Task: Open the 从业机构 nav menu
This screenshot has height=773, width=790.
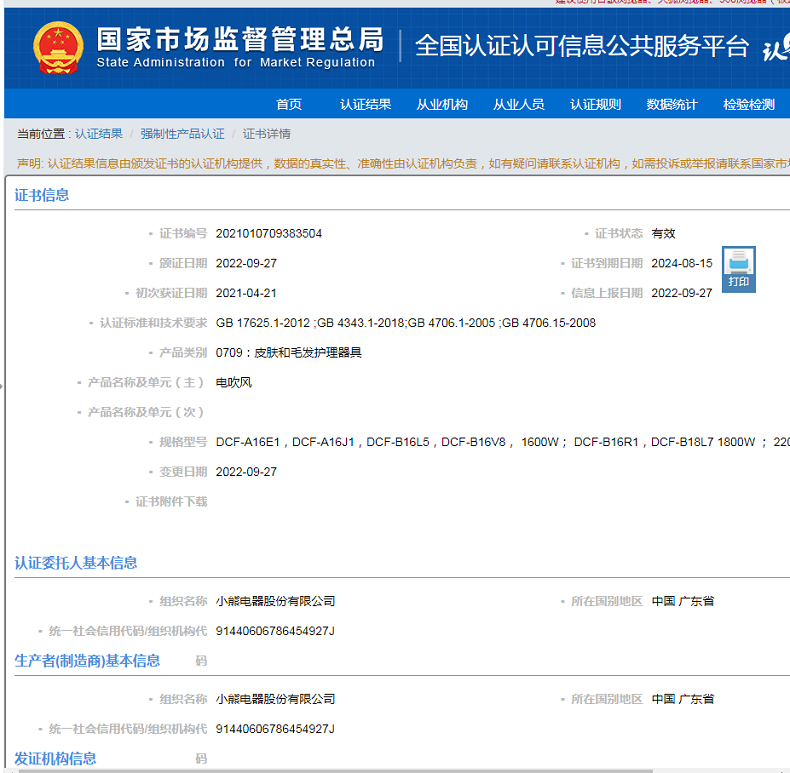Action: [442, 104]
